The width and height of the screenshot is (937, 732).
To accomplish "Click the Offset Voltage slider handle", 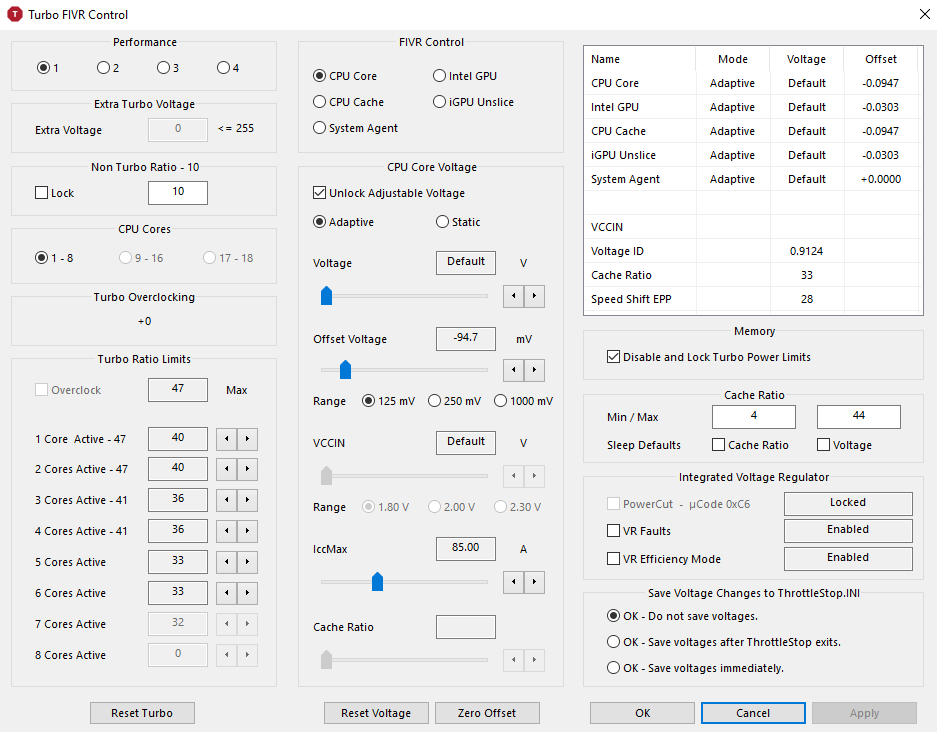I will [345, 371].
